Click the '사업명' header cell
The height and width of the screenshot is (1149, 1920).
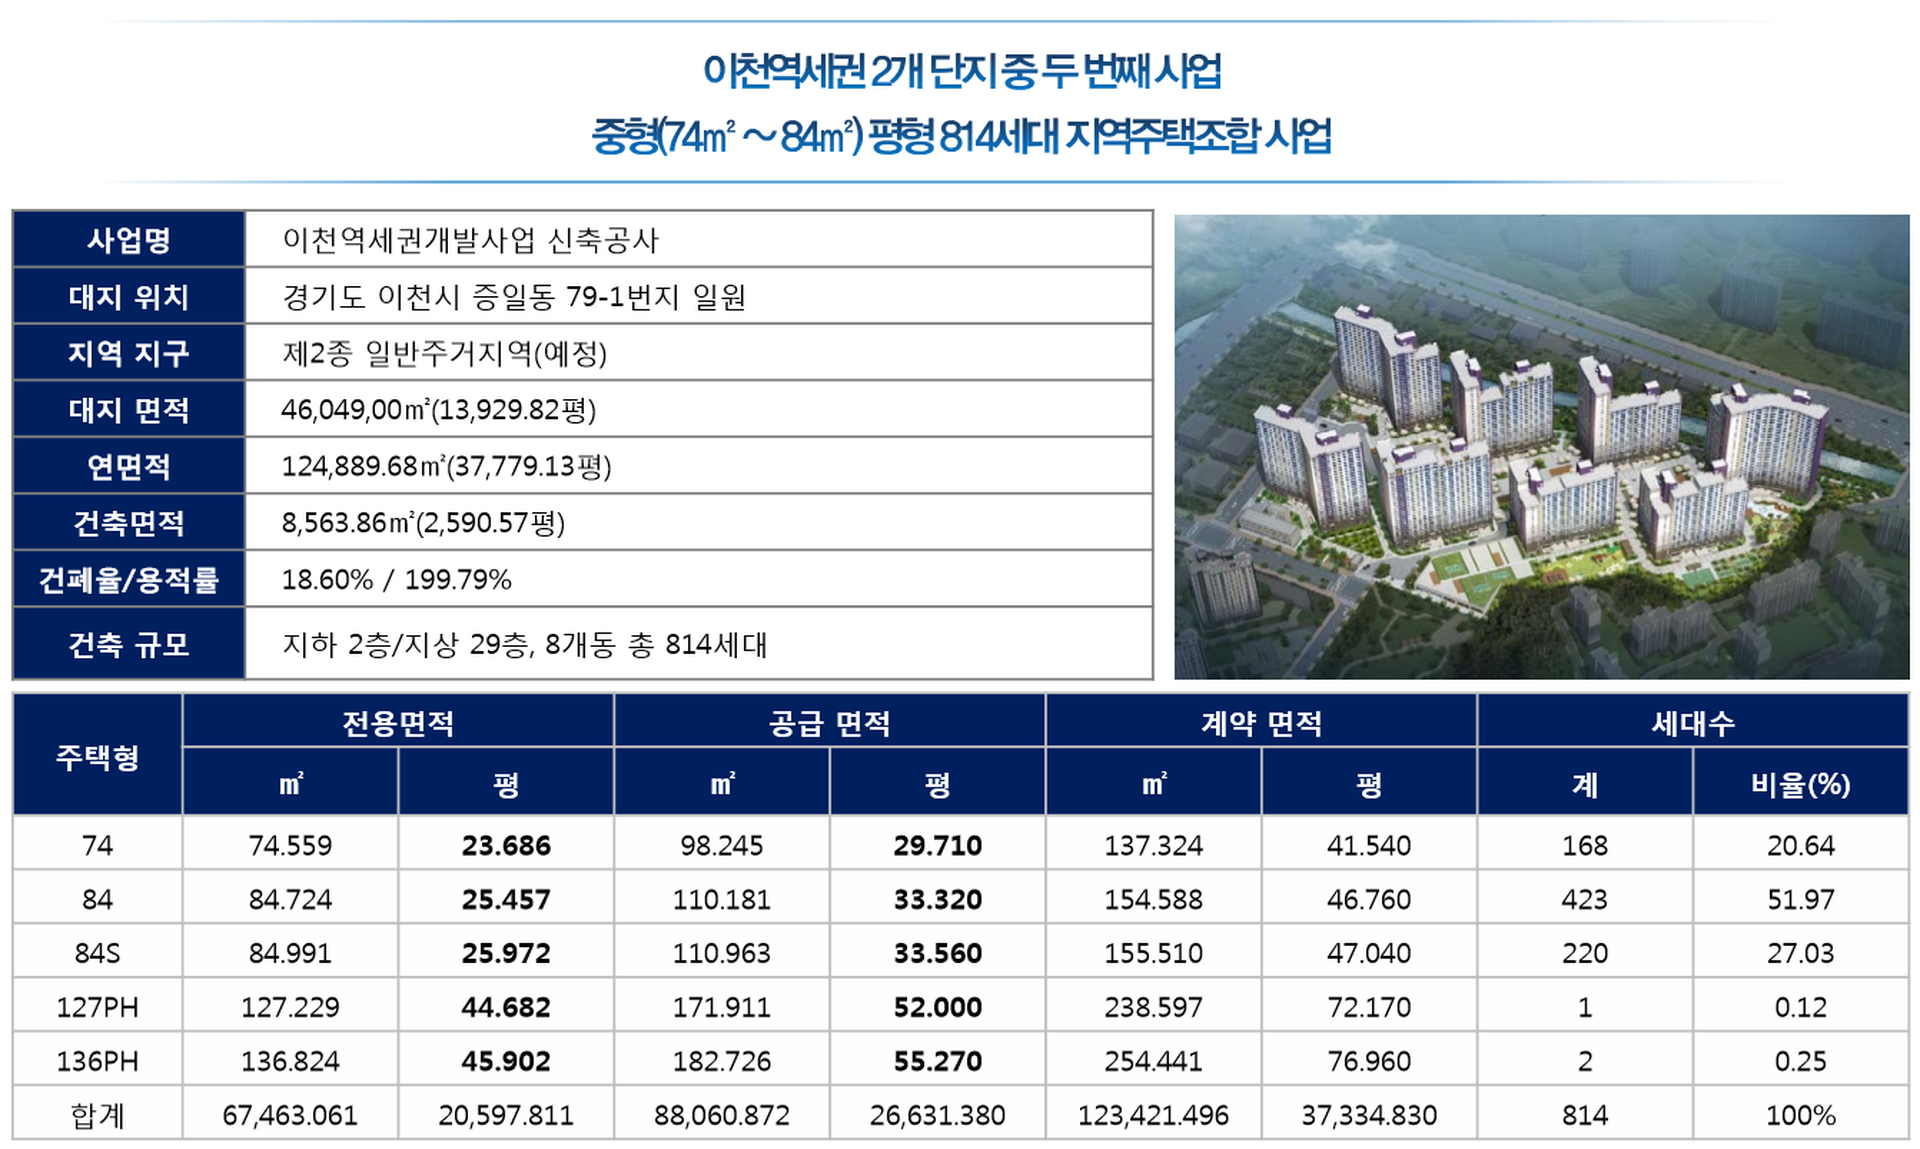point(129,239)
